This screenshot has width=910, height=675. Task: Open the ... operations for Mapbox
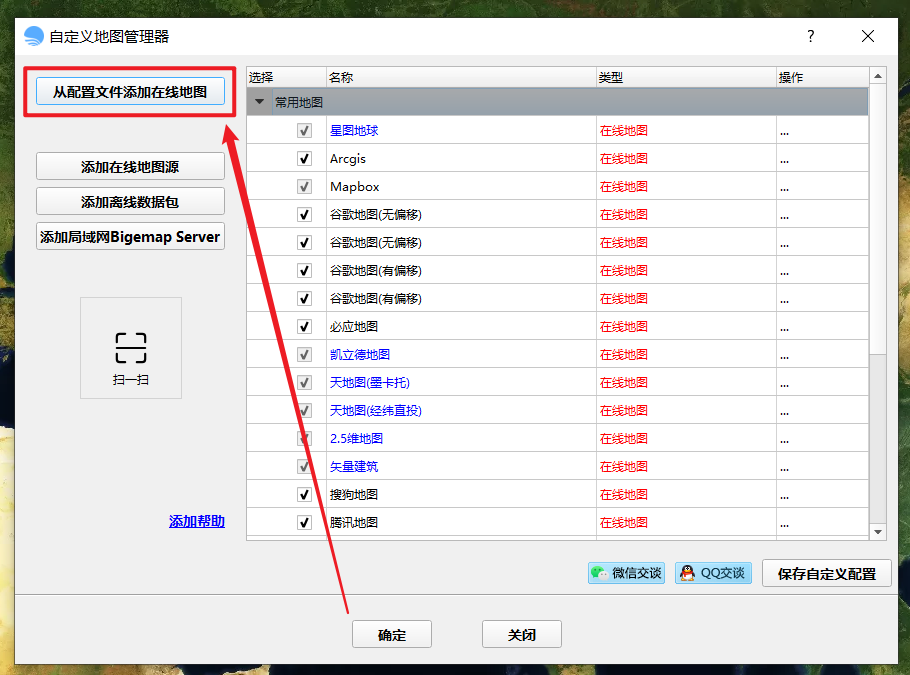coord(785,187)
